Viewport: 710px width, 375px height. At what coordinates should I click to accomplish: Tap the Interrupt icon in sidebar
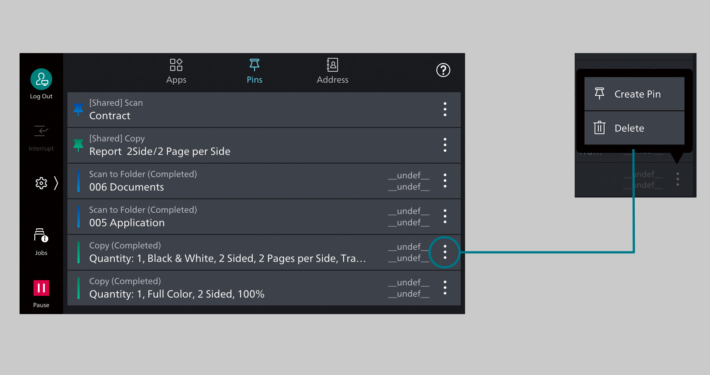click(x=41, y=131)
